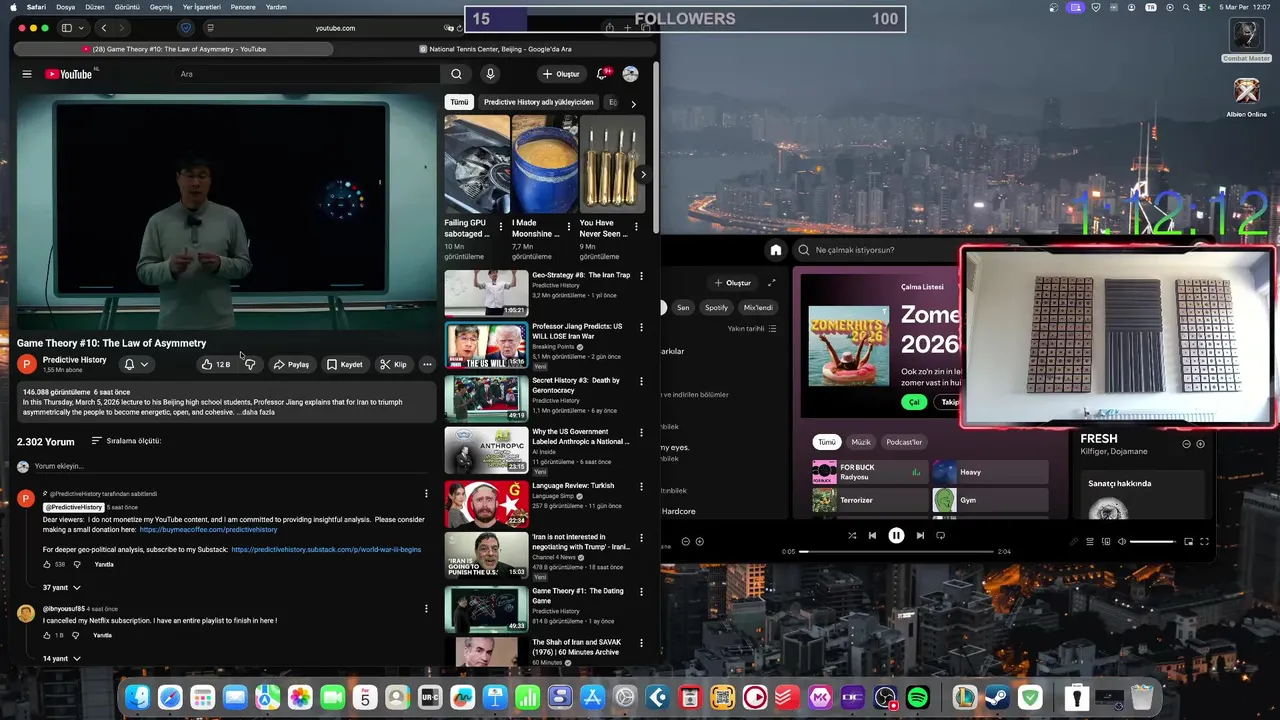Screen dimensions: 1280x720
Task: Toggle channel notification bell for Predictive History
Action: coord(135,364)
